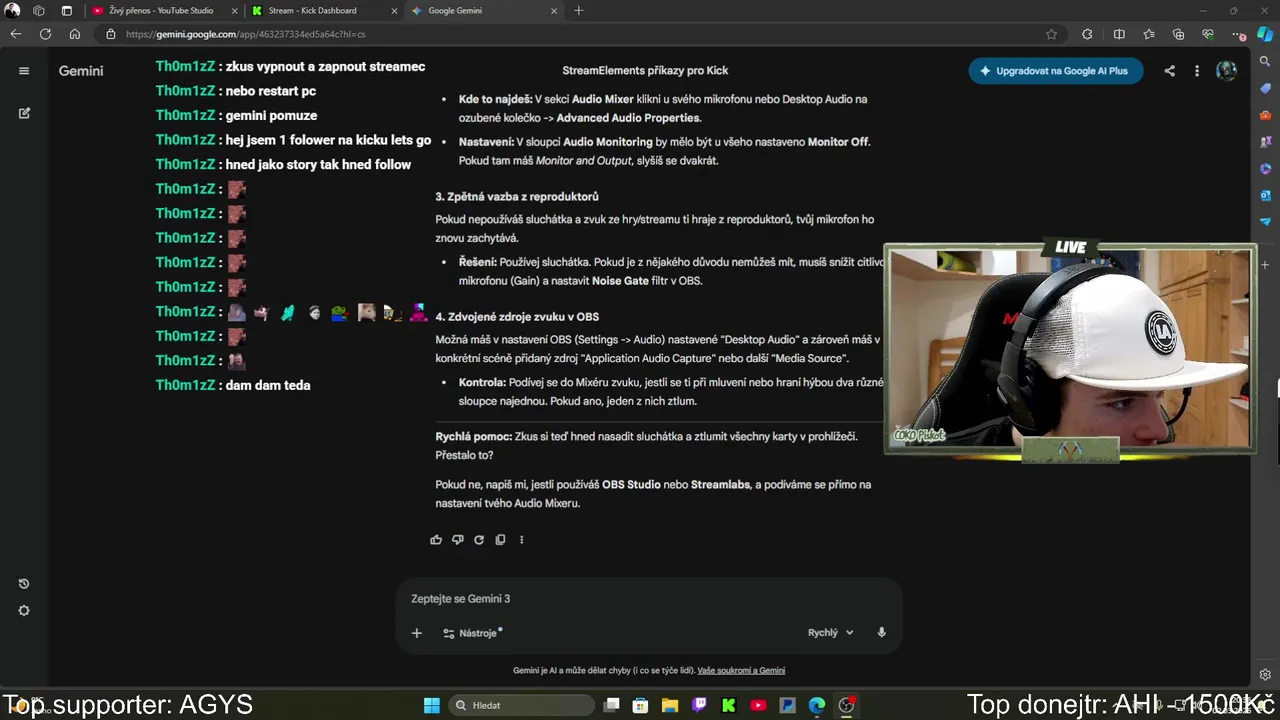Close the Google Gemini tab
Image resolution: width=1280 pixels, height=720 pixels.
coord(553,11)
